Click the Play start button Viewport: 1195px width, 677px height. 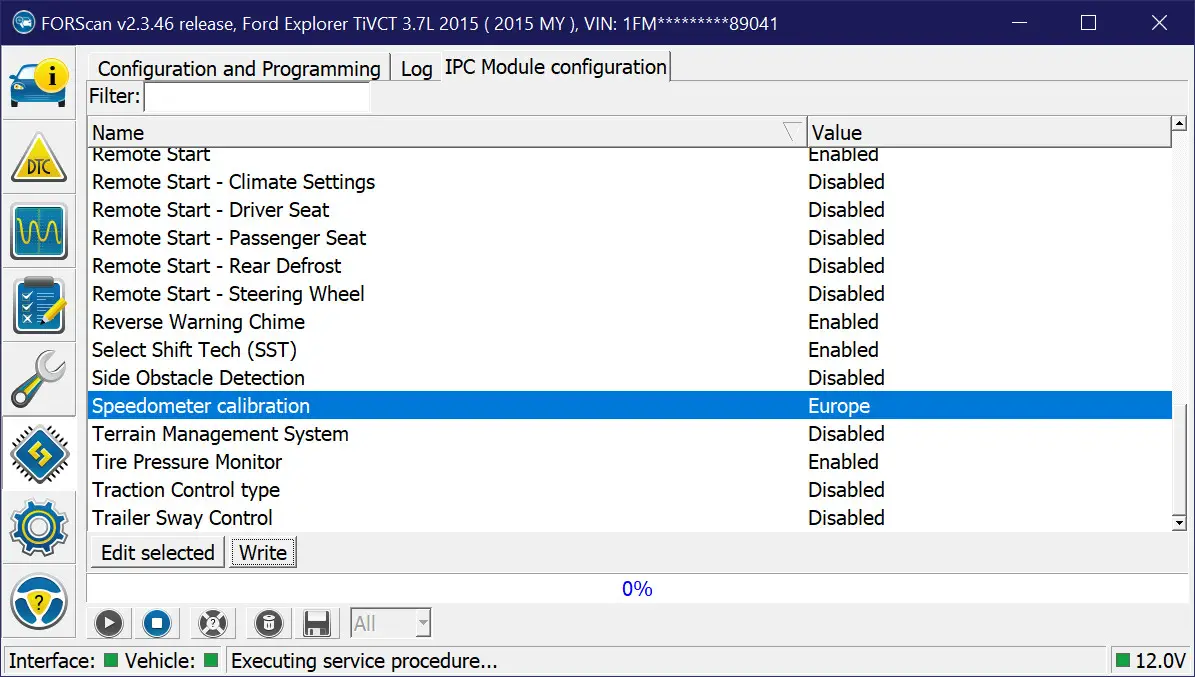point(109,623)
